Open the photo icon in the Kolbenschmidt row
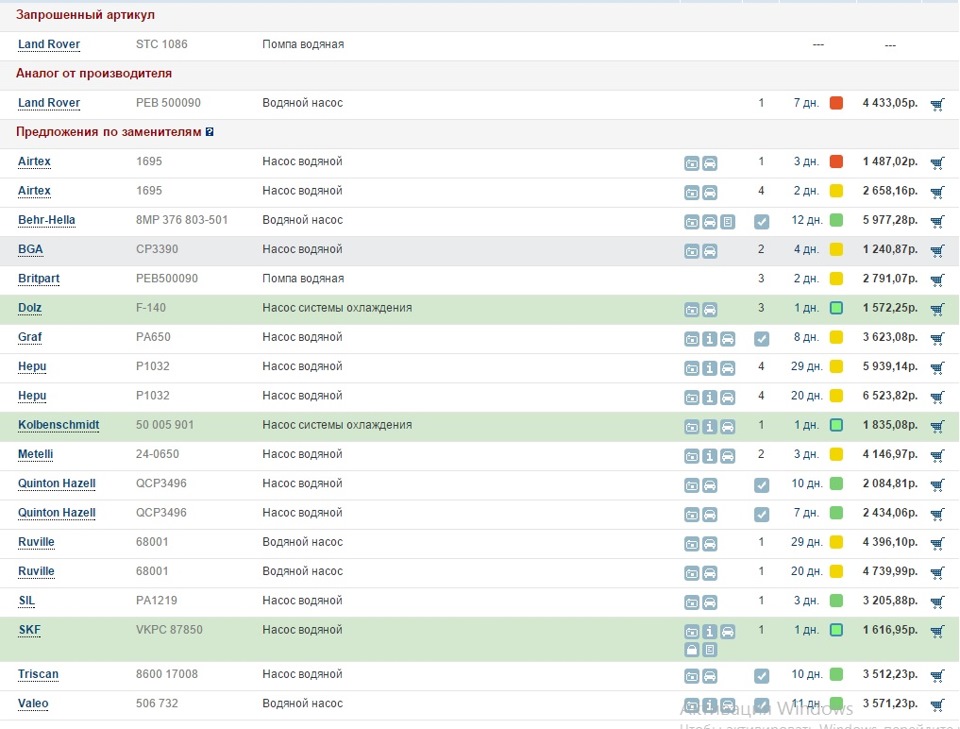This screenshot has width=960, height=729. [x=691, y=427]
